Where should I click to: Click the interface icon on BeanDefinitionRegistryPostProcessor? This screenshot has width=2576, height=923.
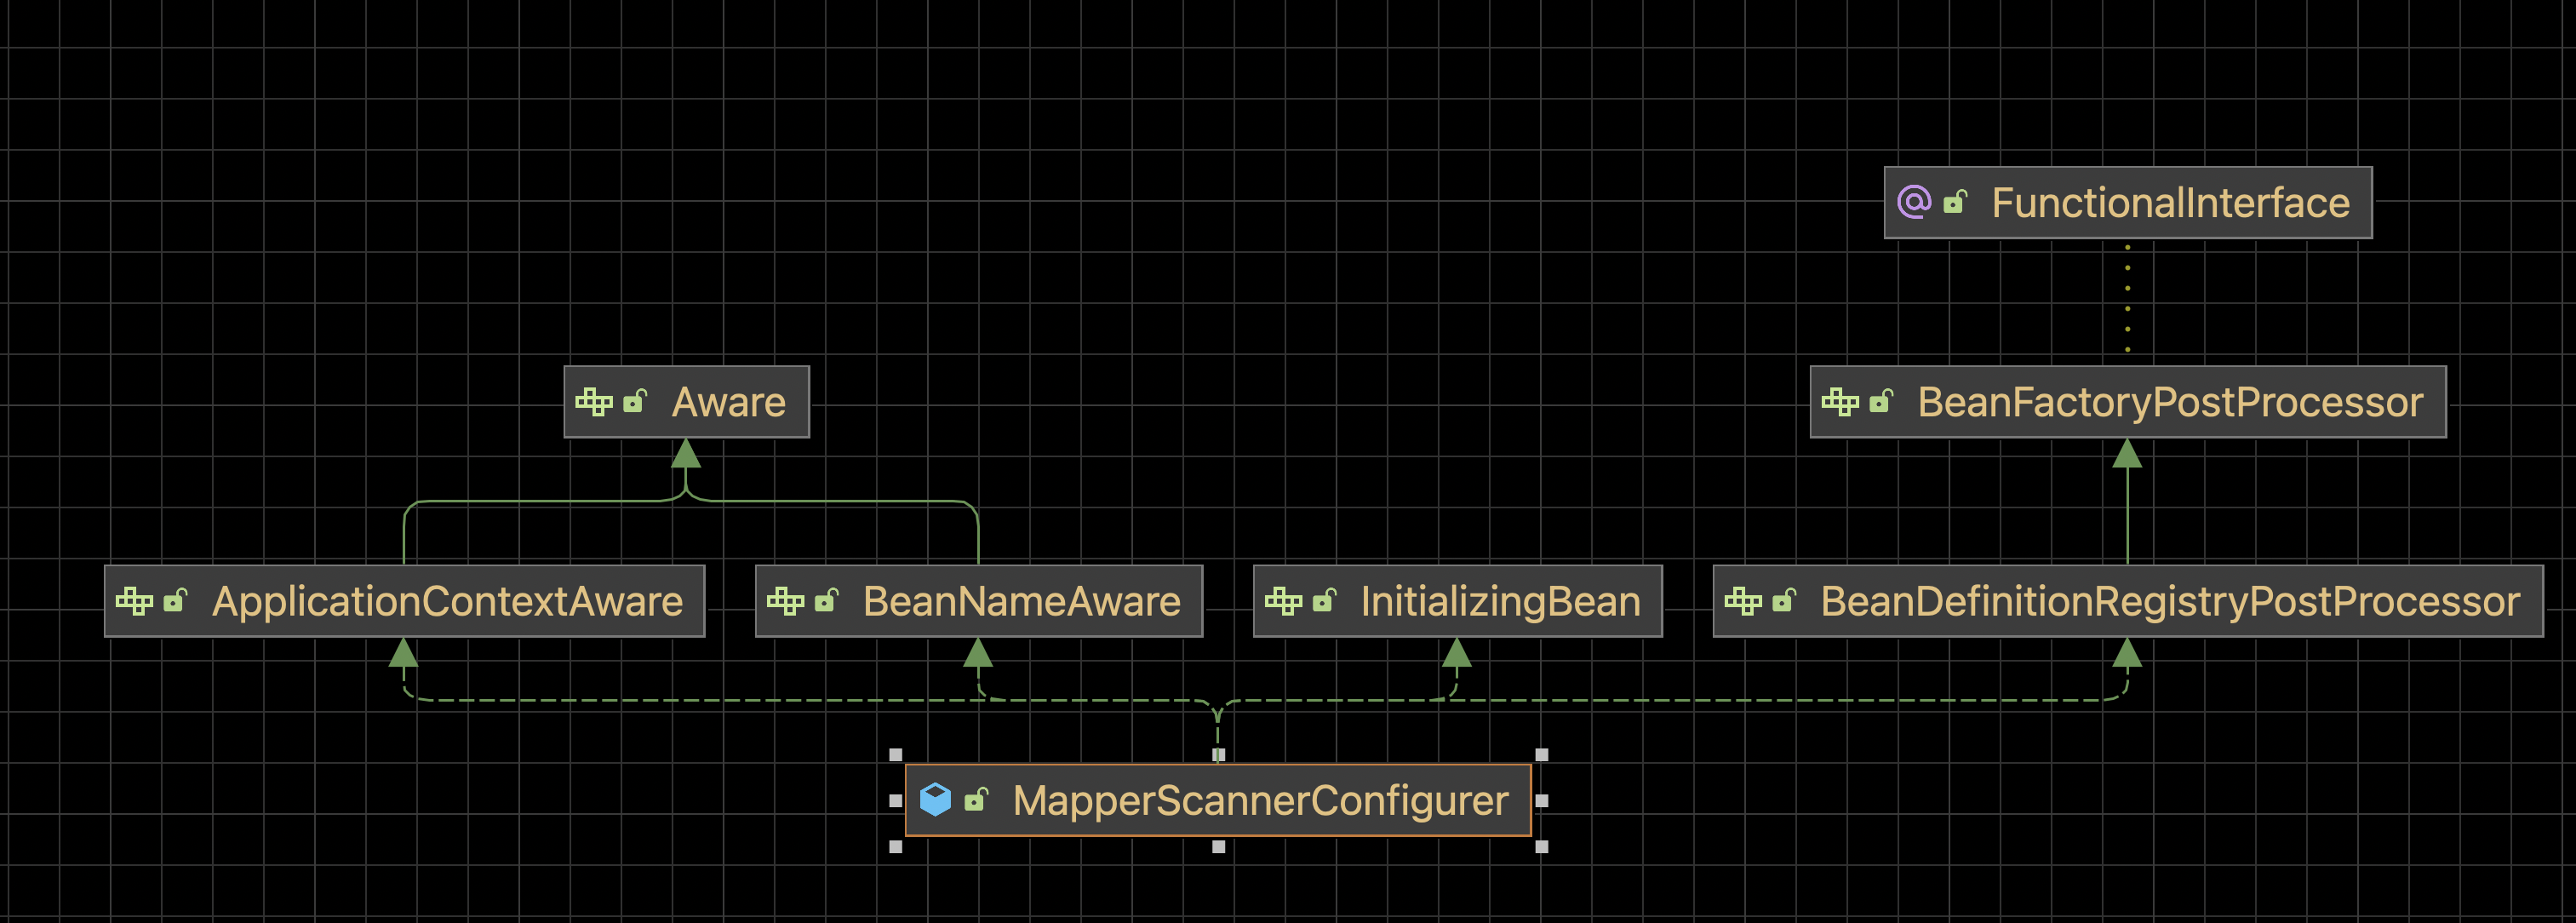click(1743, 600)
